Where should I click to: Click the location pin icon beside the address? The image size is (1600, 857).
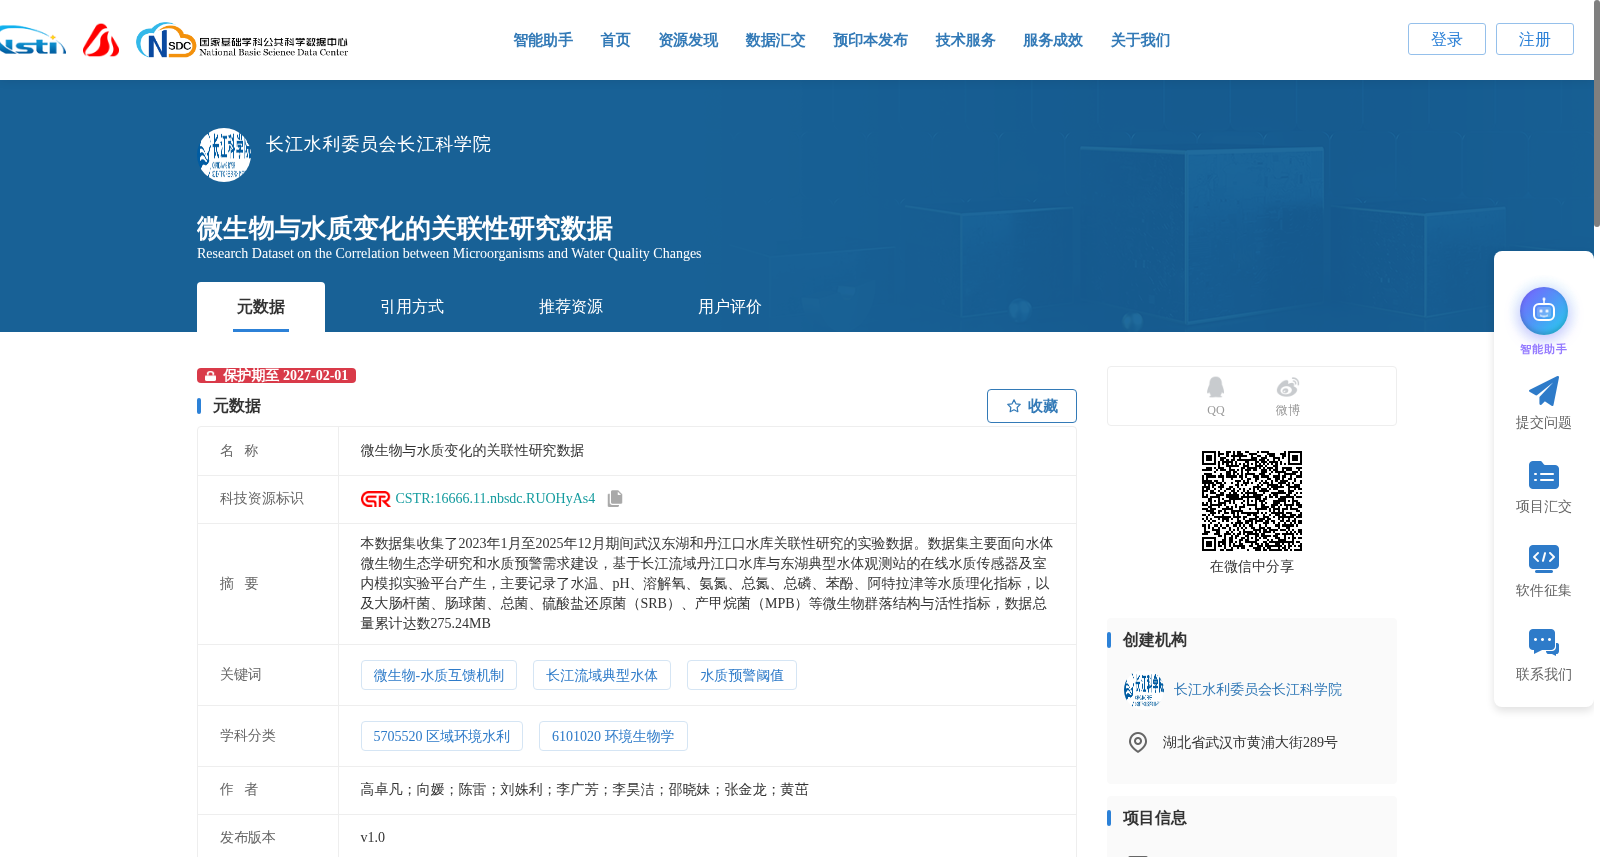[x=1138, y=742]
